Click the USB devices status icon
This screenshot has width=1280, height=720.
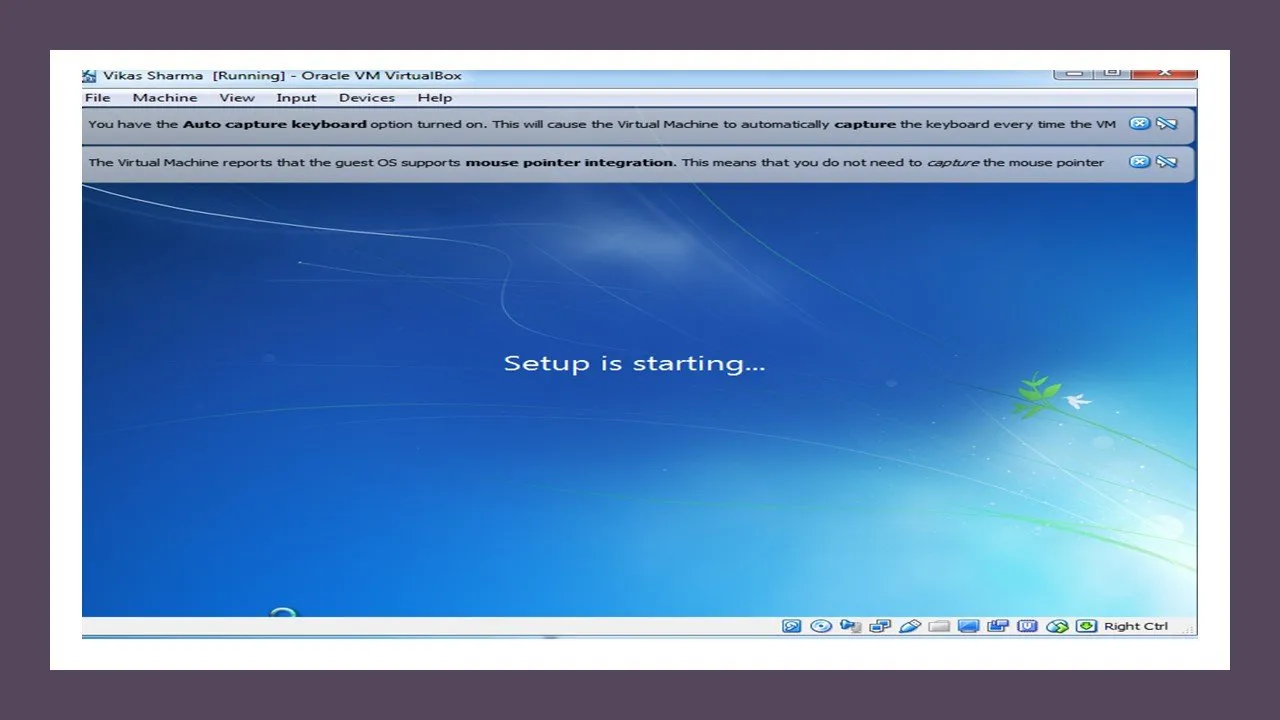coord(909,626)
